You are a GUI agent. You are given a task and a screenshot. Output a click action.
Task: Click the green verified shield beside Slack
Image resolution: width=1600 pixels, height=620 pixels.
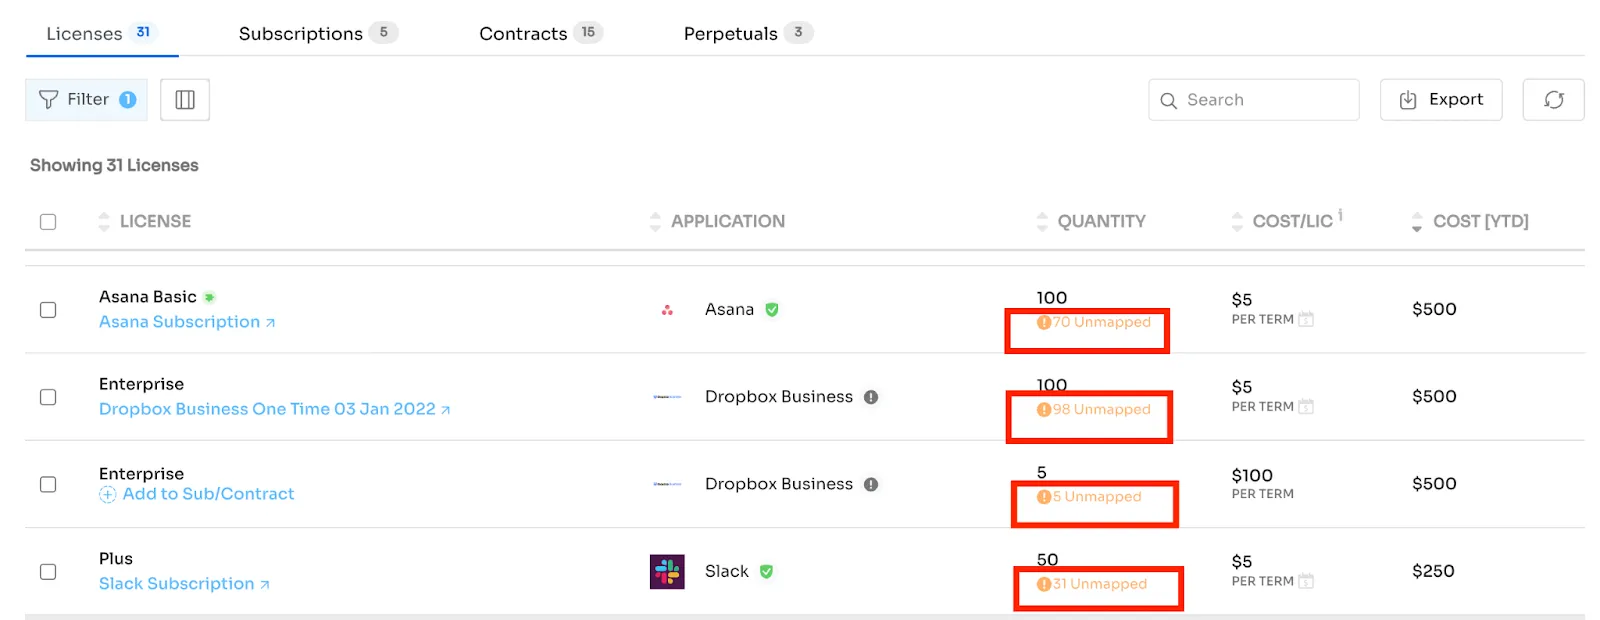766,572
